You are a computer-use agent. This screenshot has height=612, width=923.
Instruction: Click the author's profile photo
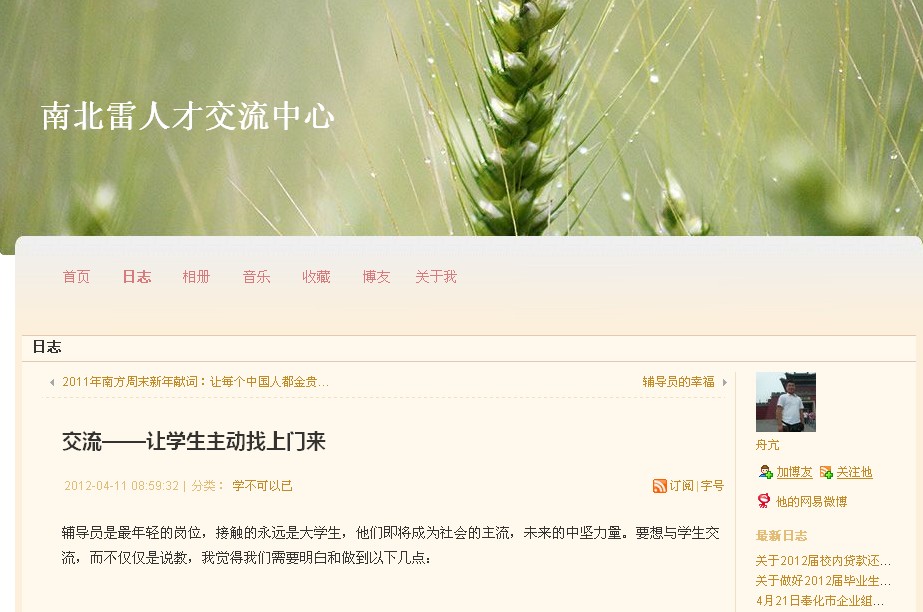[x=786, y=402]
